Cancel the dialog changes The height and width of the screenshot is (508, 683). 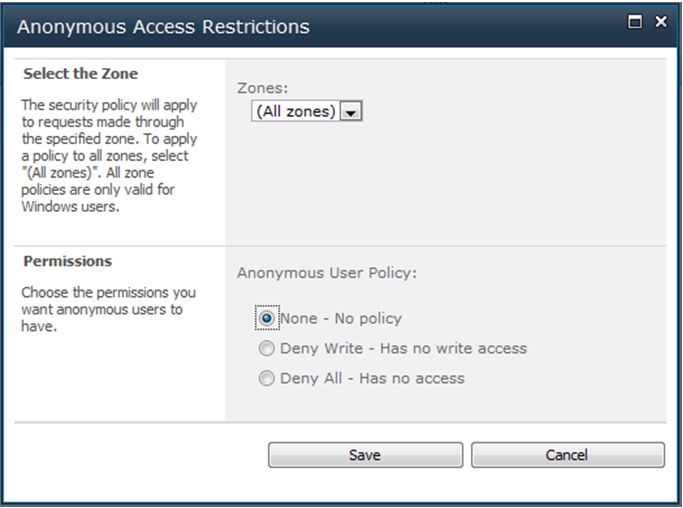click(568, 455)
